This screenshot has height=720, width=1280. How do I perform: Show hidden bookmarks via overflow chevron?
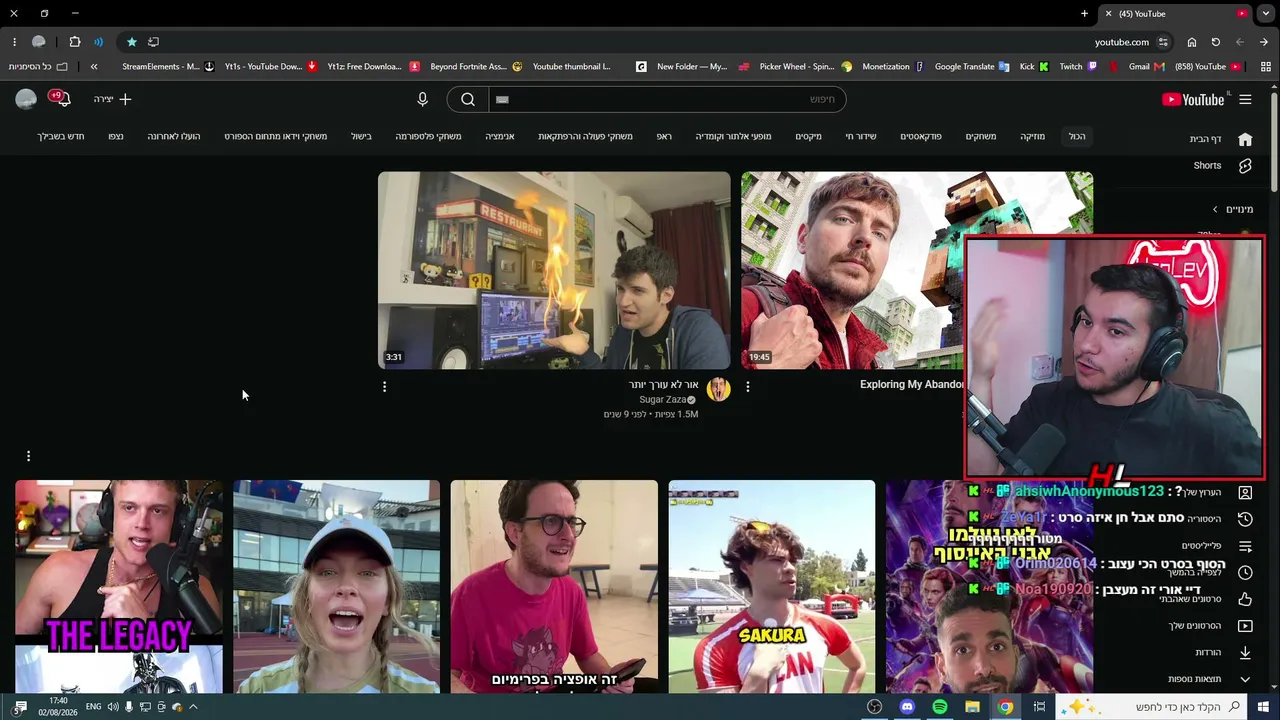94,67
